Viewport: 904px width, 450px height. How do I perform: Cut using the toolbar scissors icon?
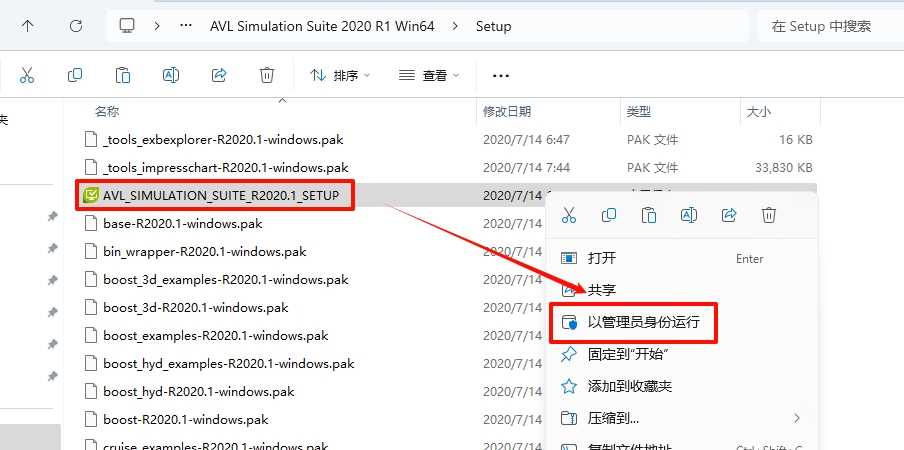[27, 75]
